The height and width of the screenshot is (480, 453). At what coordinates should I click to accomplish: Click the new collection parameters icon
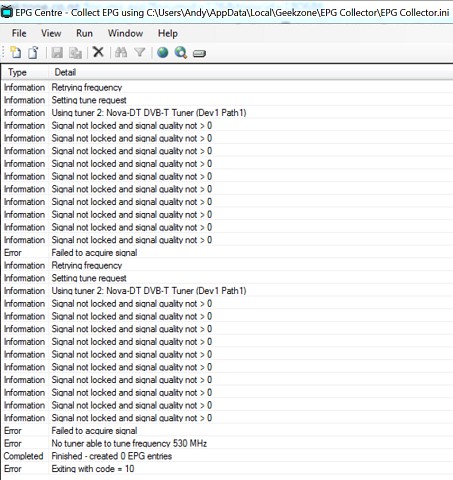pos(16,52)
